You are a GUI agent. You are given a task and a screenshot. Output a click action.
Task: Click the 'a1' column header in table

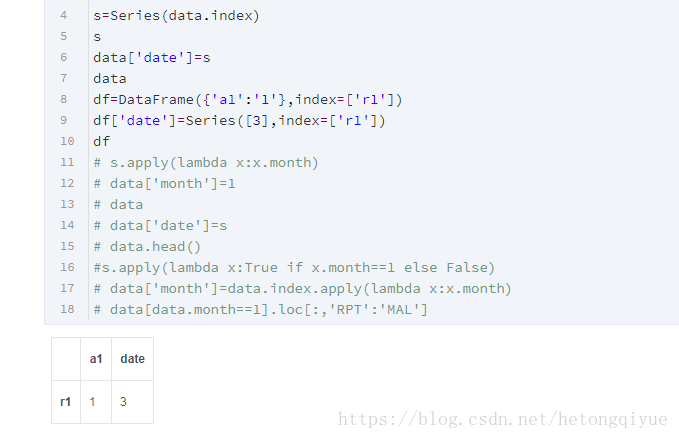(96, 359)
